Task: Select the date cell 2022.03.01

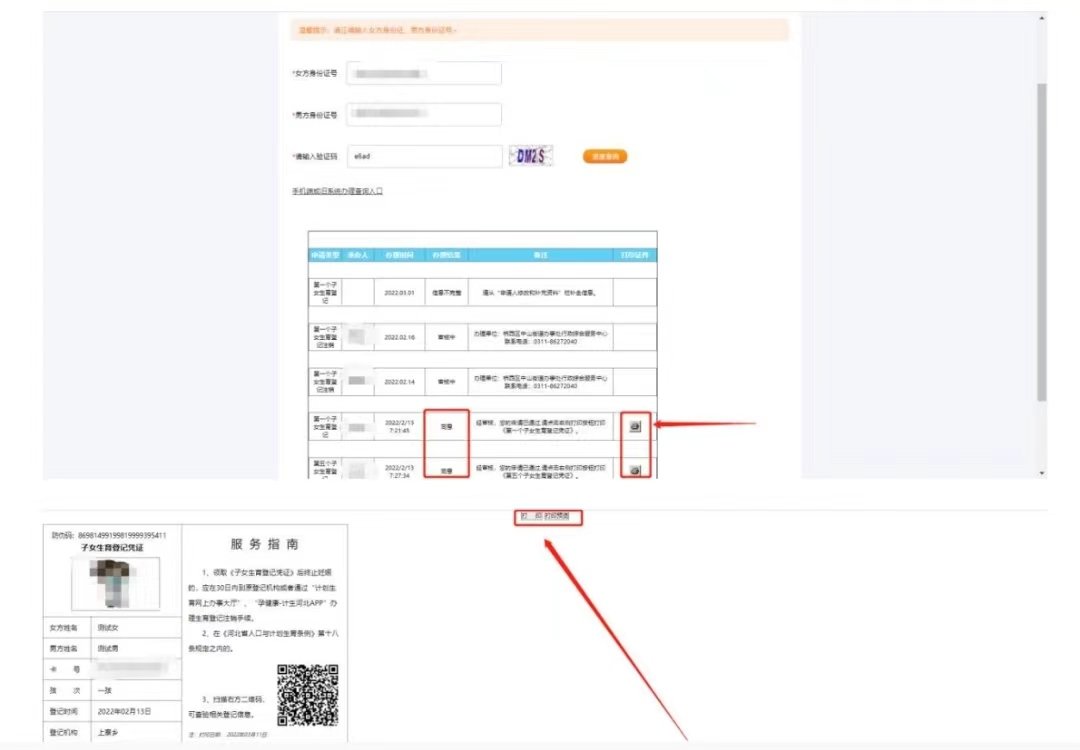Action: pos(399,293)
